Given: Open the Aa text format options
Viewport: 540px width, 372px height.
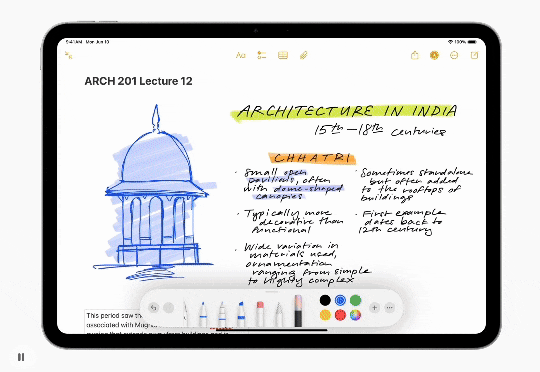Looking at the screenshot, I should (x=241, y=55).
